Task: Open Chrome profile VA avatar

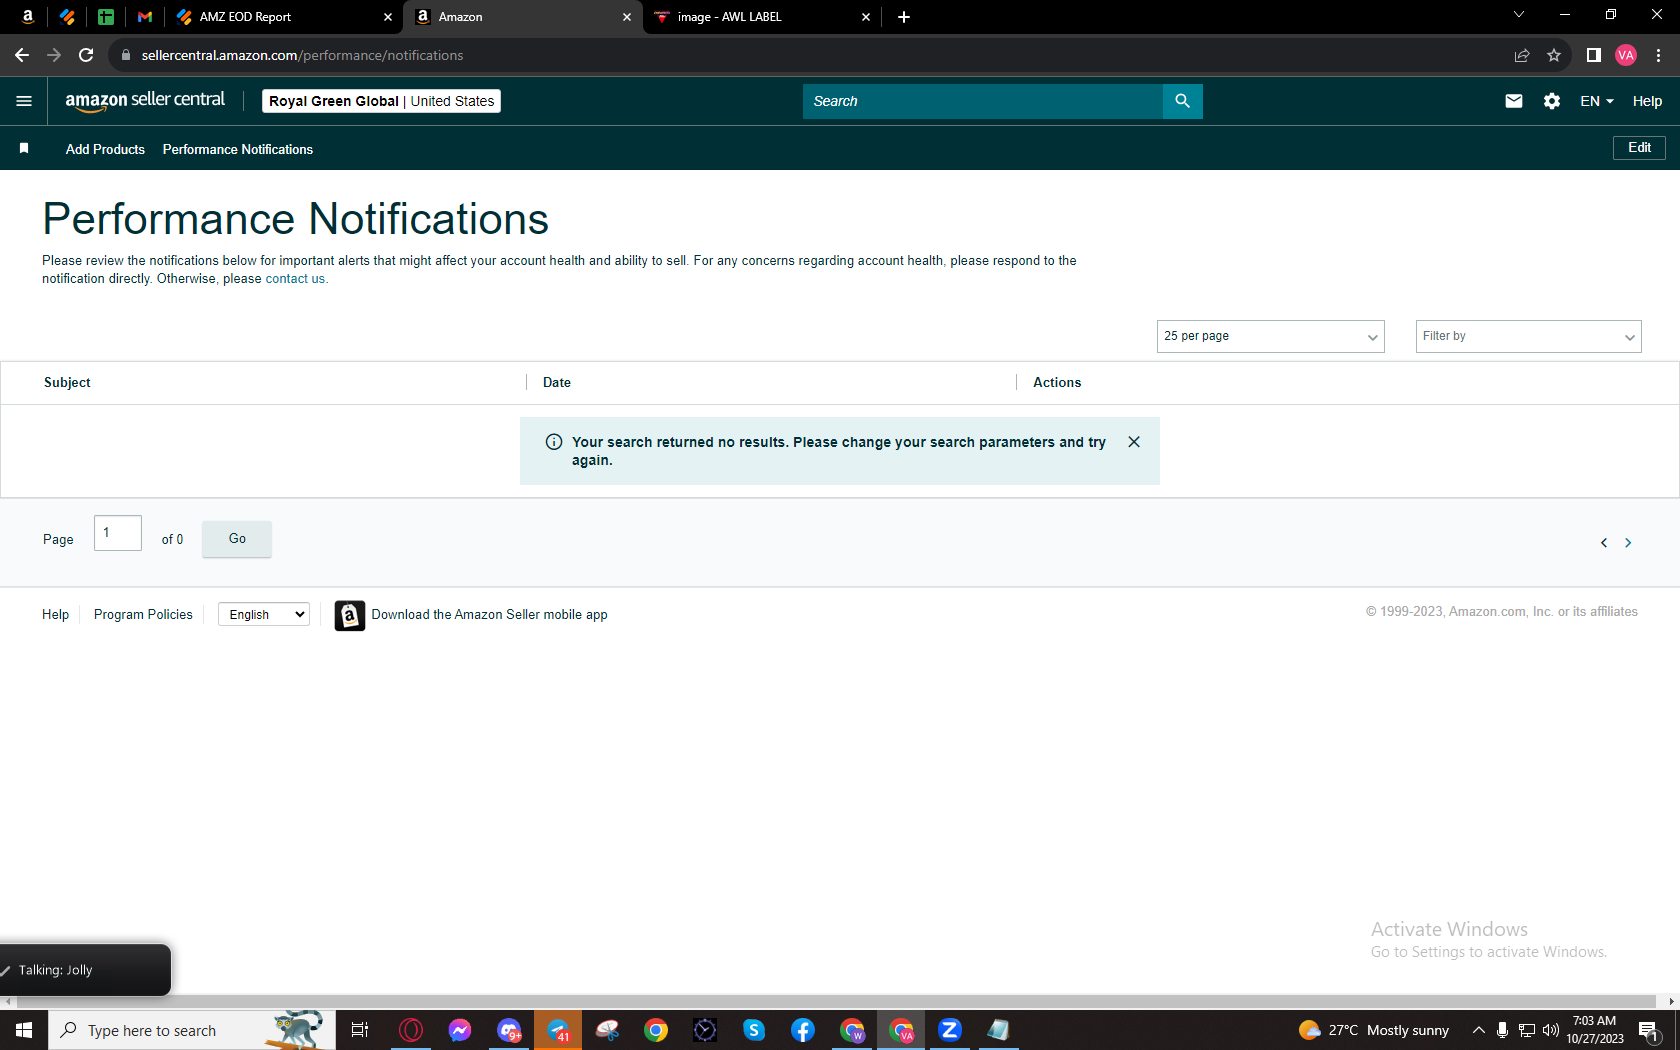Action: click(x=1626, y=55)
